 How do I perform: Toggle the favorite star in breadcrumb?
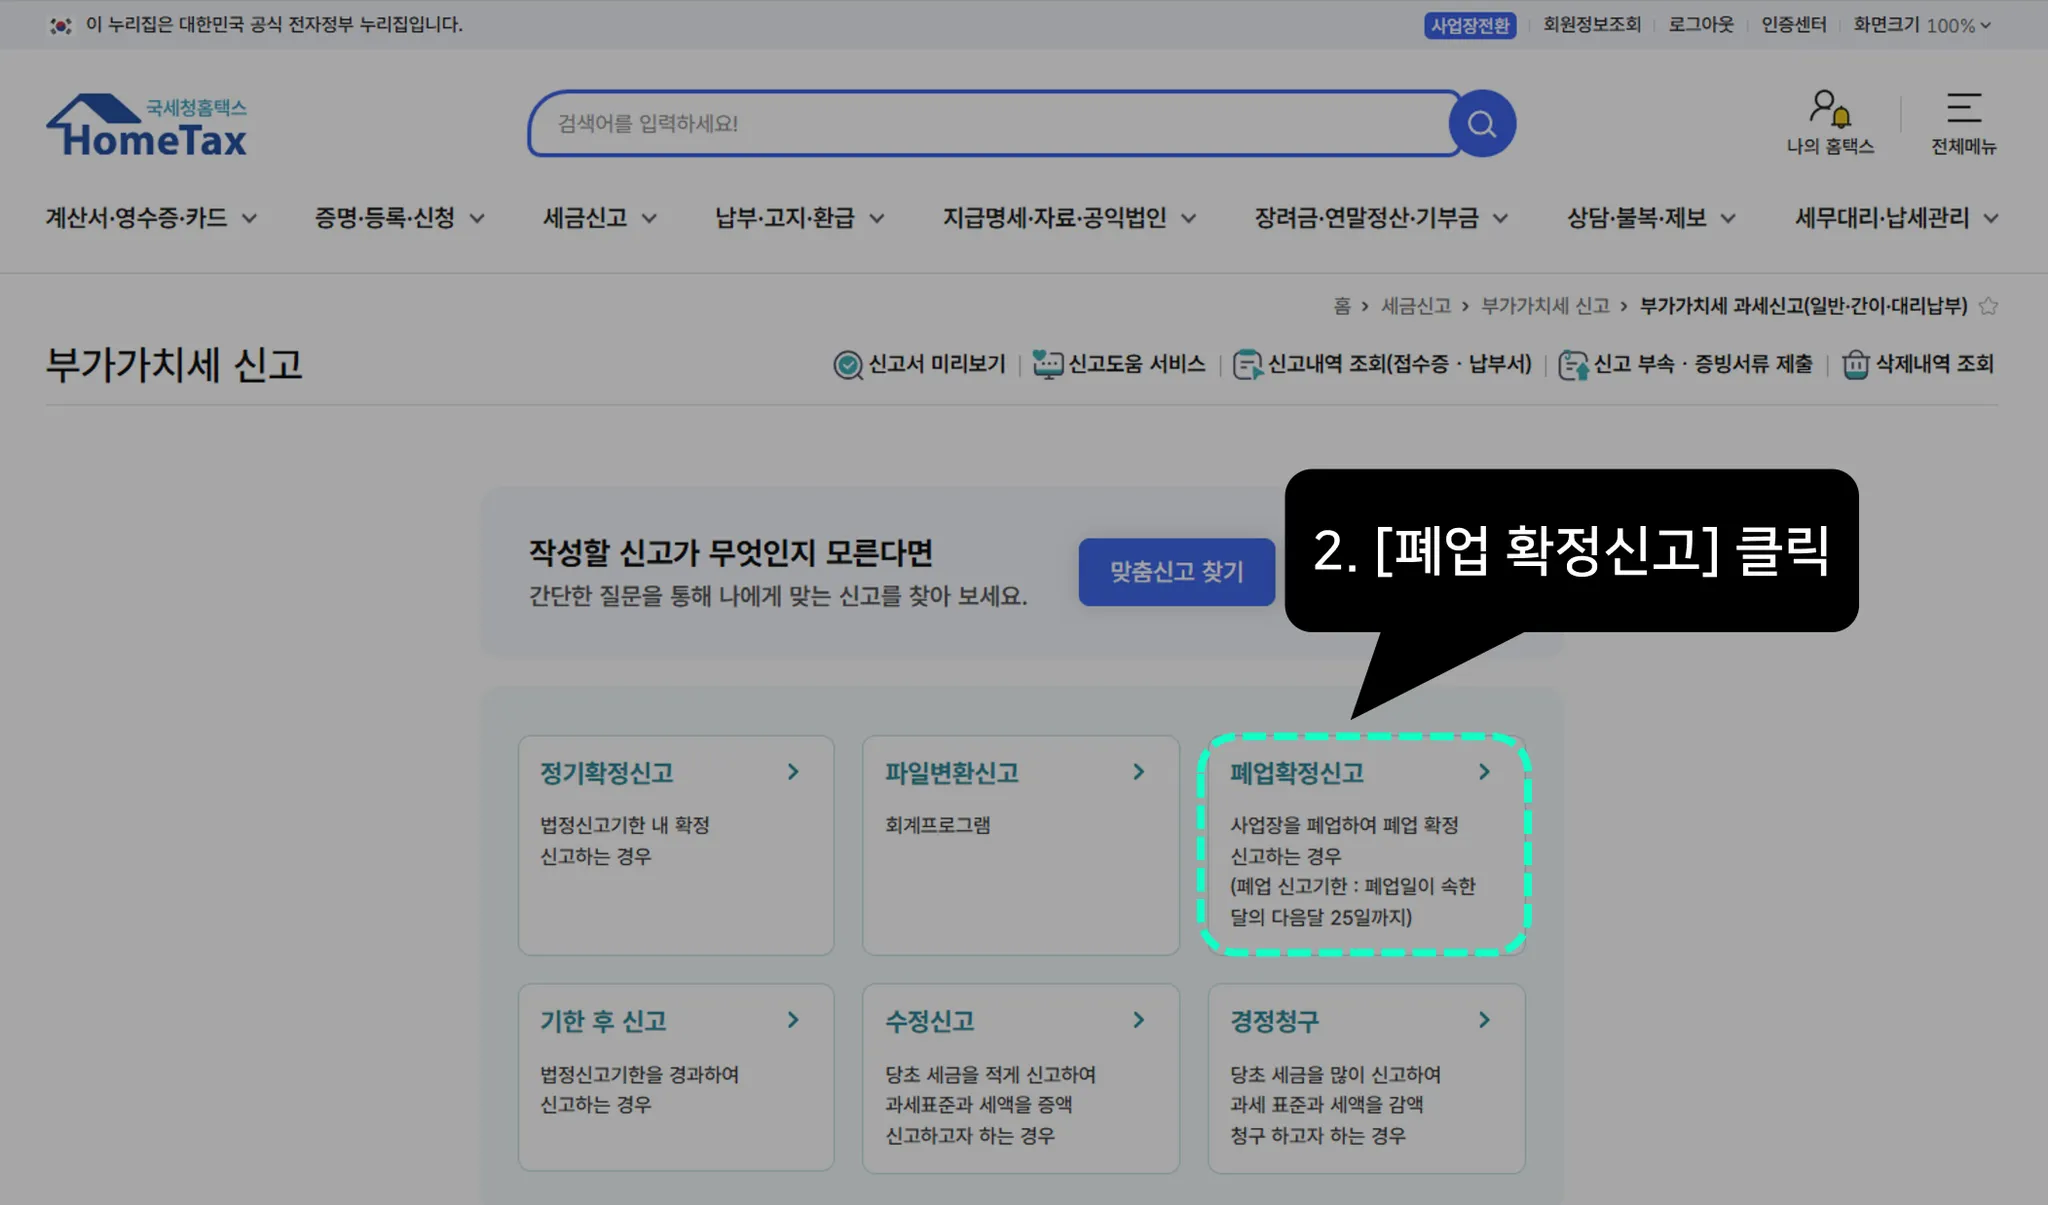(x=1988, y=306)
